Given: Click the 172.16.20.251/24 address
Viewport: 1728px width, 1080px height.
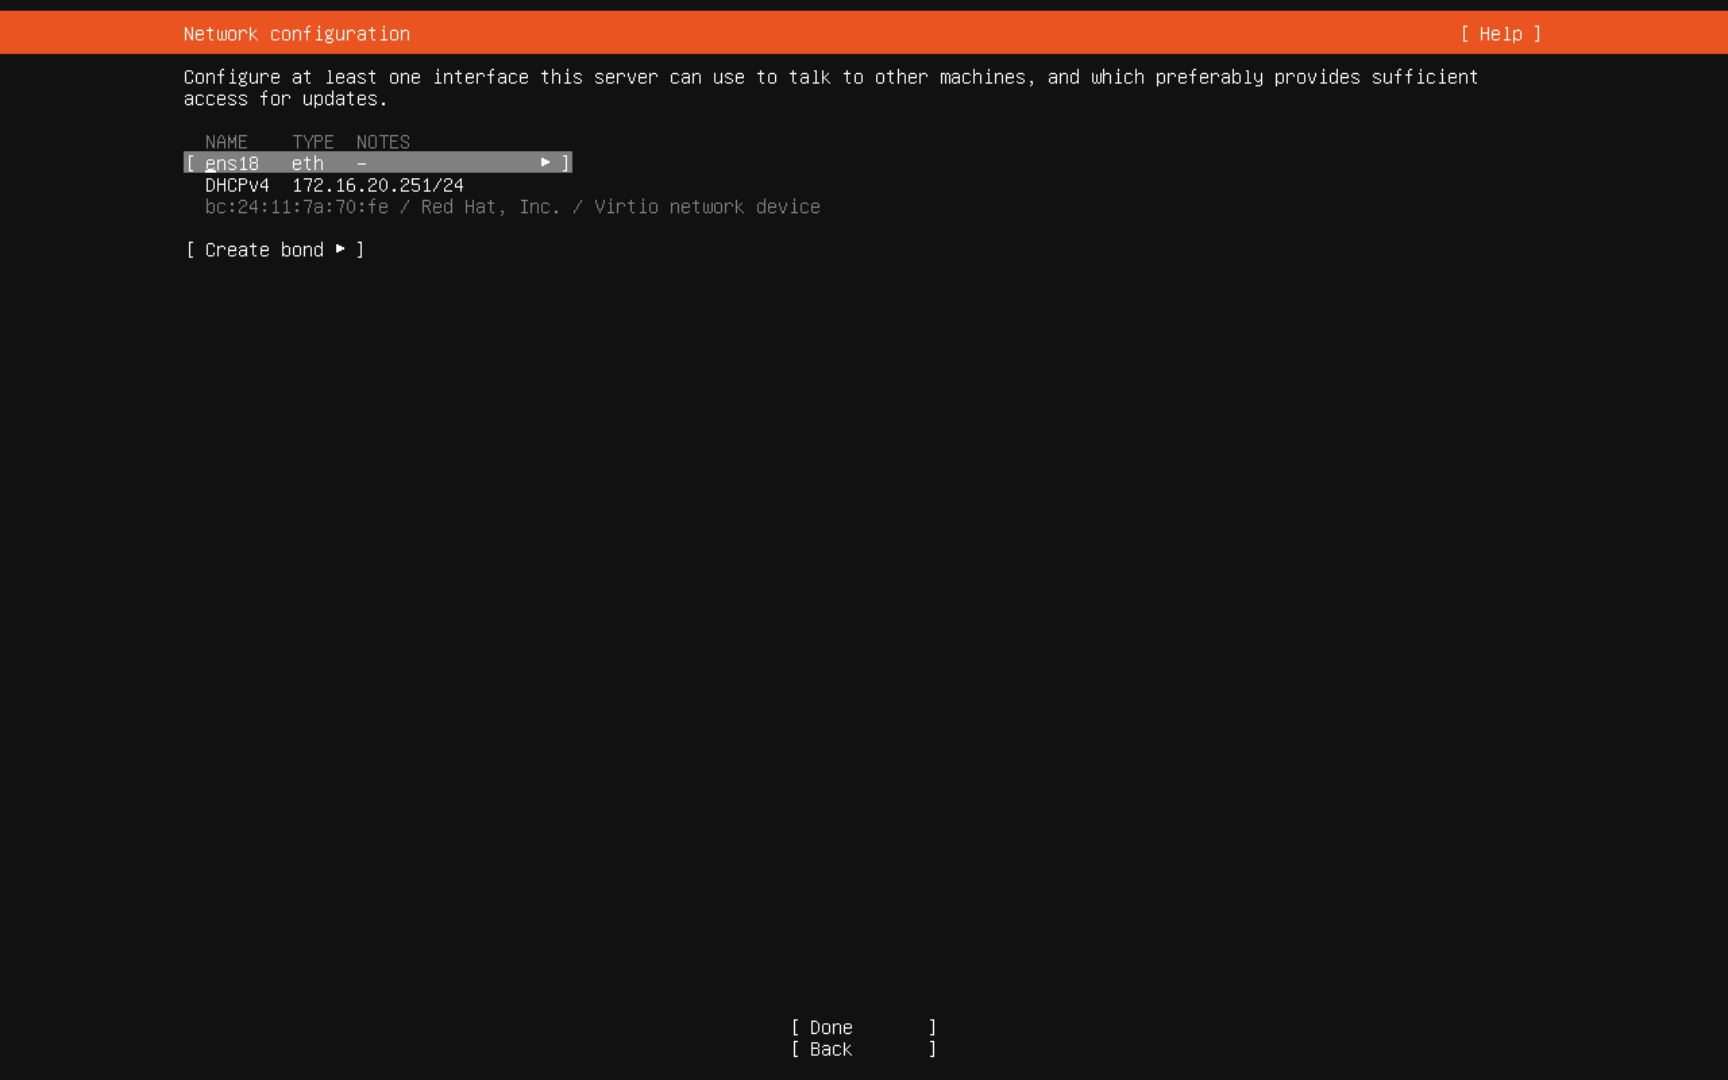Looking at the screenshot, I should (x=378, y=184).
